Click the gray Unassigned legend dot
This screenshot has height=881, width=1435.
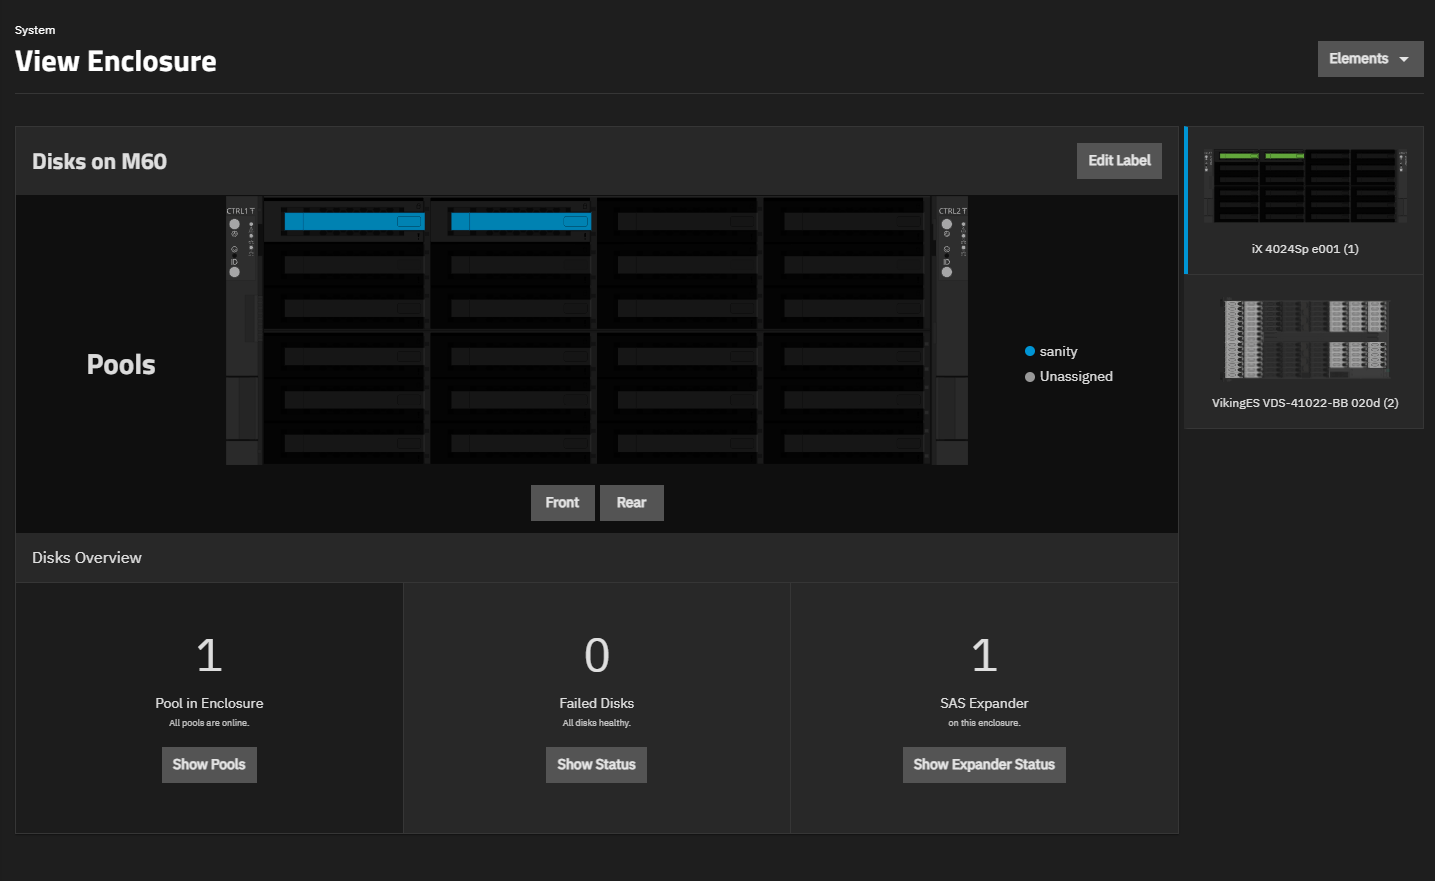(x=1030, y=377)
